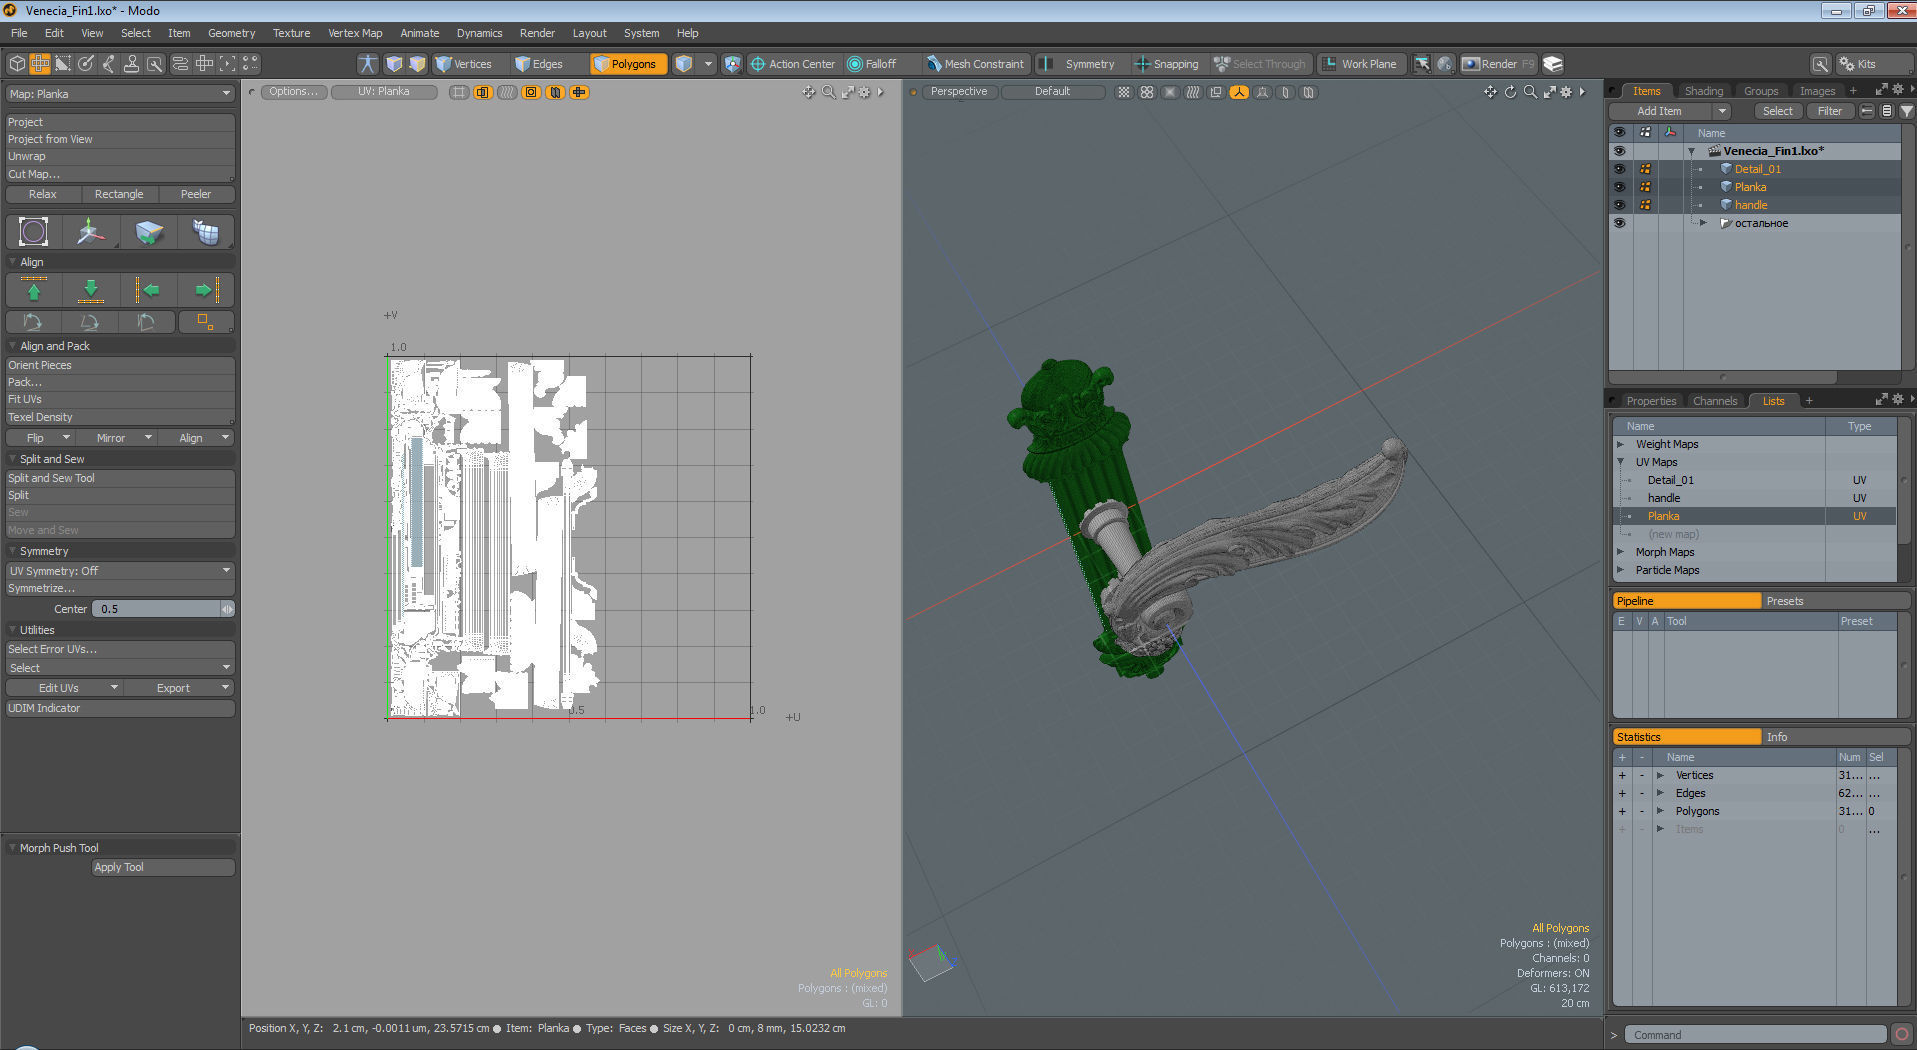1917x1050 pixels.
Task: Toggle visibility of the Planka item
Action: point(1619,187)
